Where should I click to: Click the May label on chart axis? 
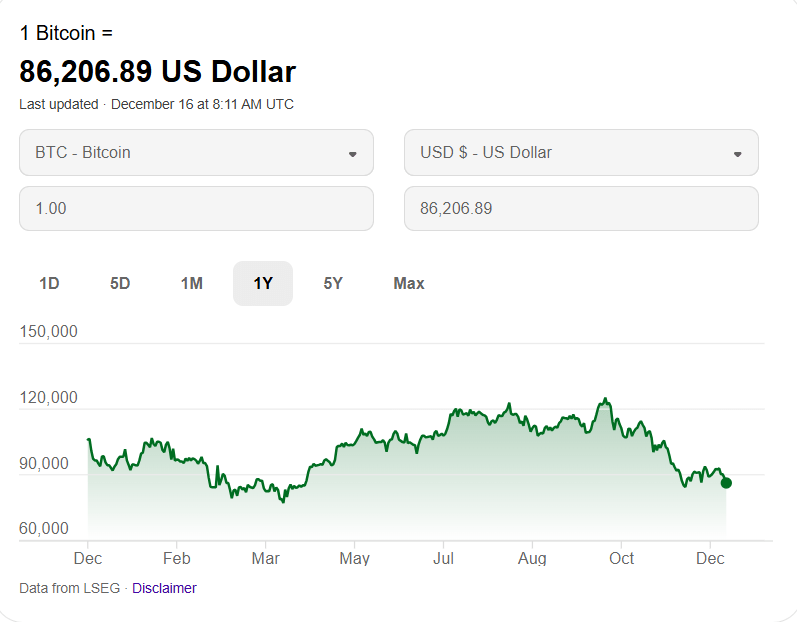(354, 558)
